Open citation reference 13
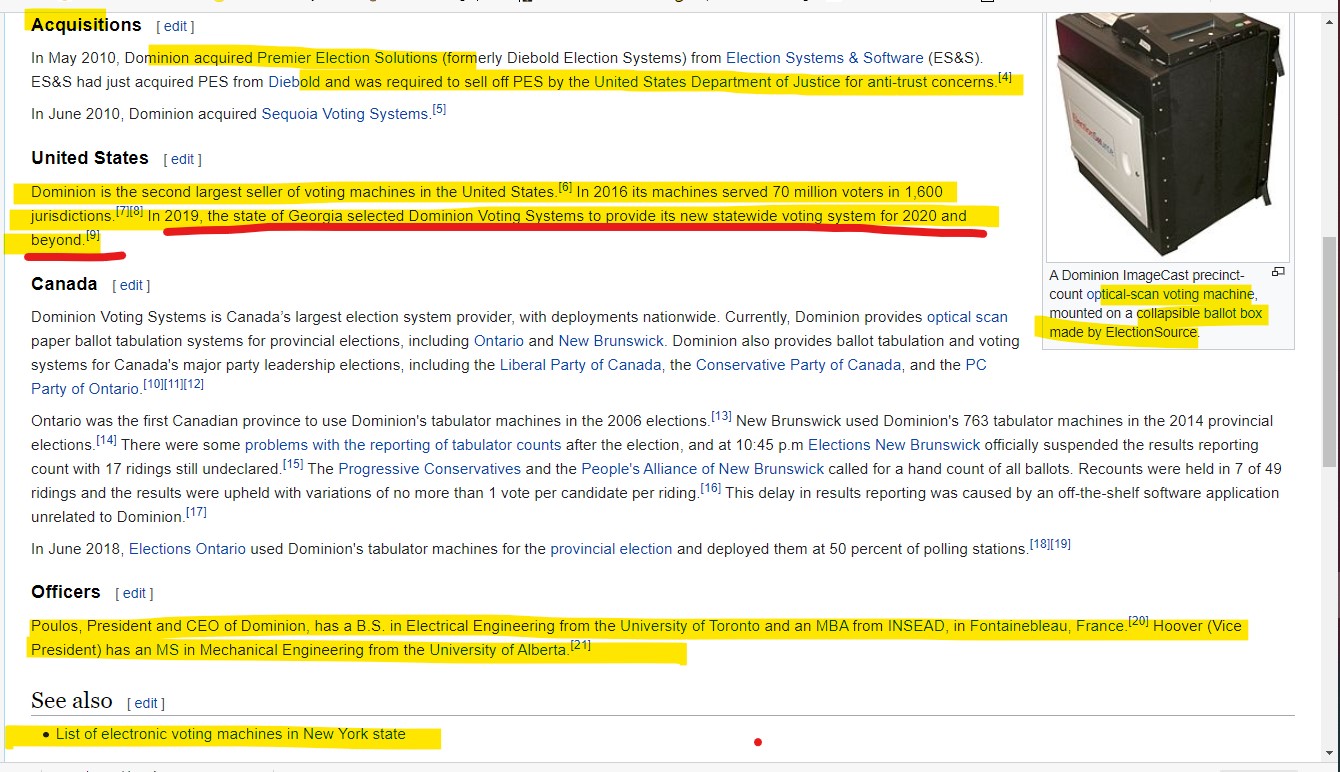The width and height of the screenshot is (1340, 772). pyautogui.click(x=722, y=416)
